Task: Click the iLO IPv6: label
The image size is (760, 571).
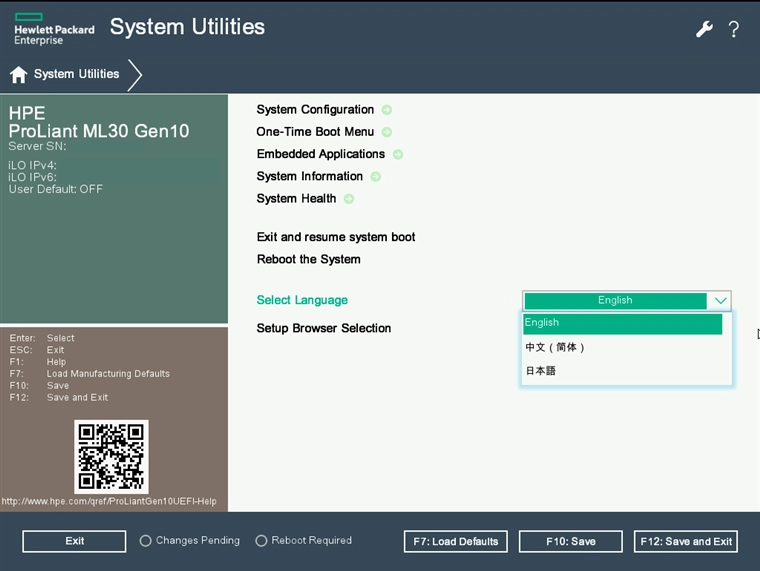Action: point(32,177)
